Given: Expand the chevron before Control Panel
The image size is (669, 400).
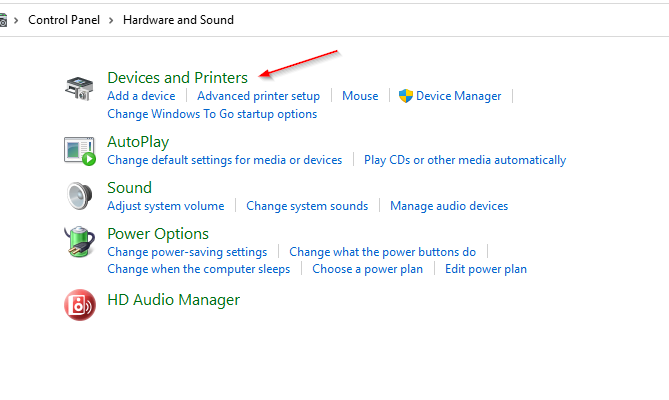Looking at the screenshot, I should coord(16,20).
